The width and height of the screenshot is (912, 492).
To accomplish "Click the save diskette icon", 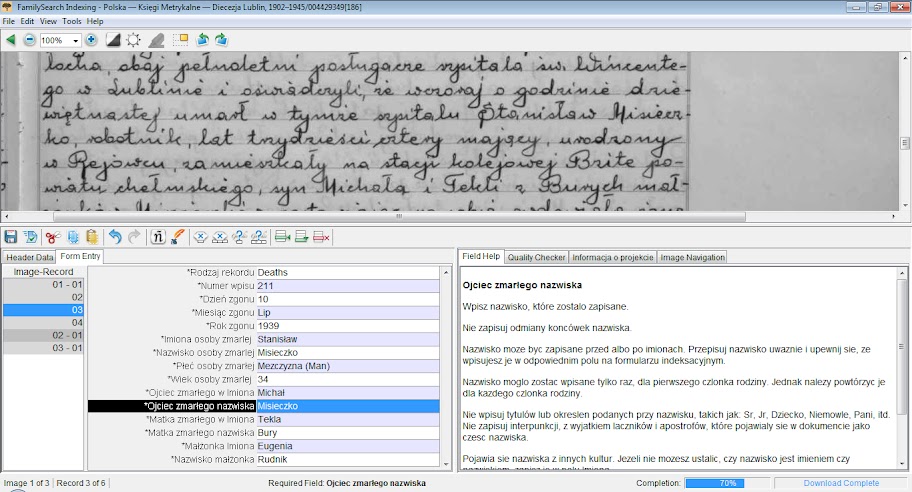I will [11, 237].
